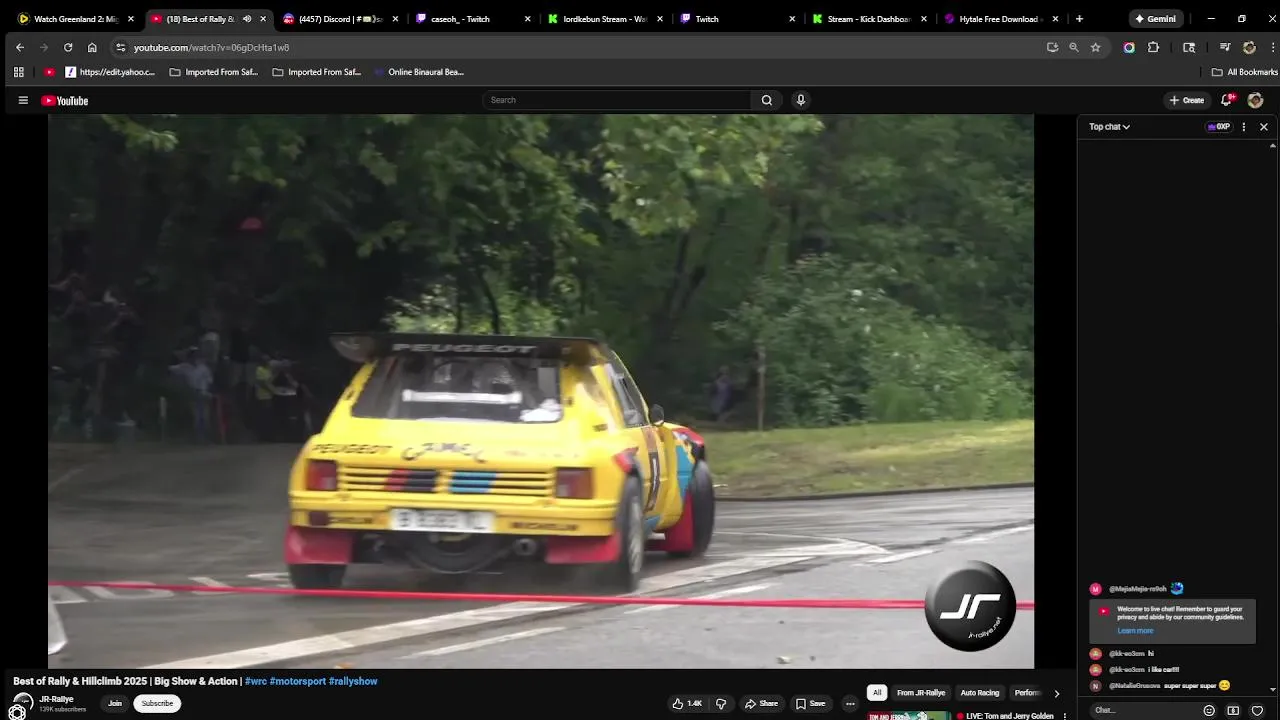Open the #rallyshow hashtag link
The width and height of the screenshot is (1280, 720).
[x=353, y=682]
